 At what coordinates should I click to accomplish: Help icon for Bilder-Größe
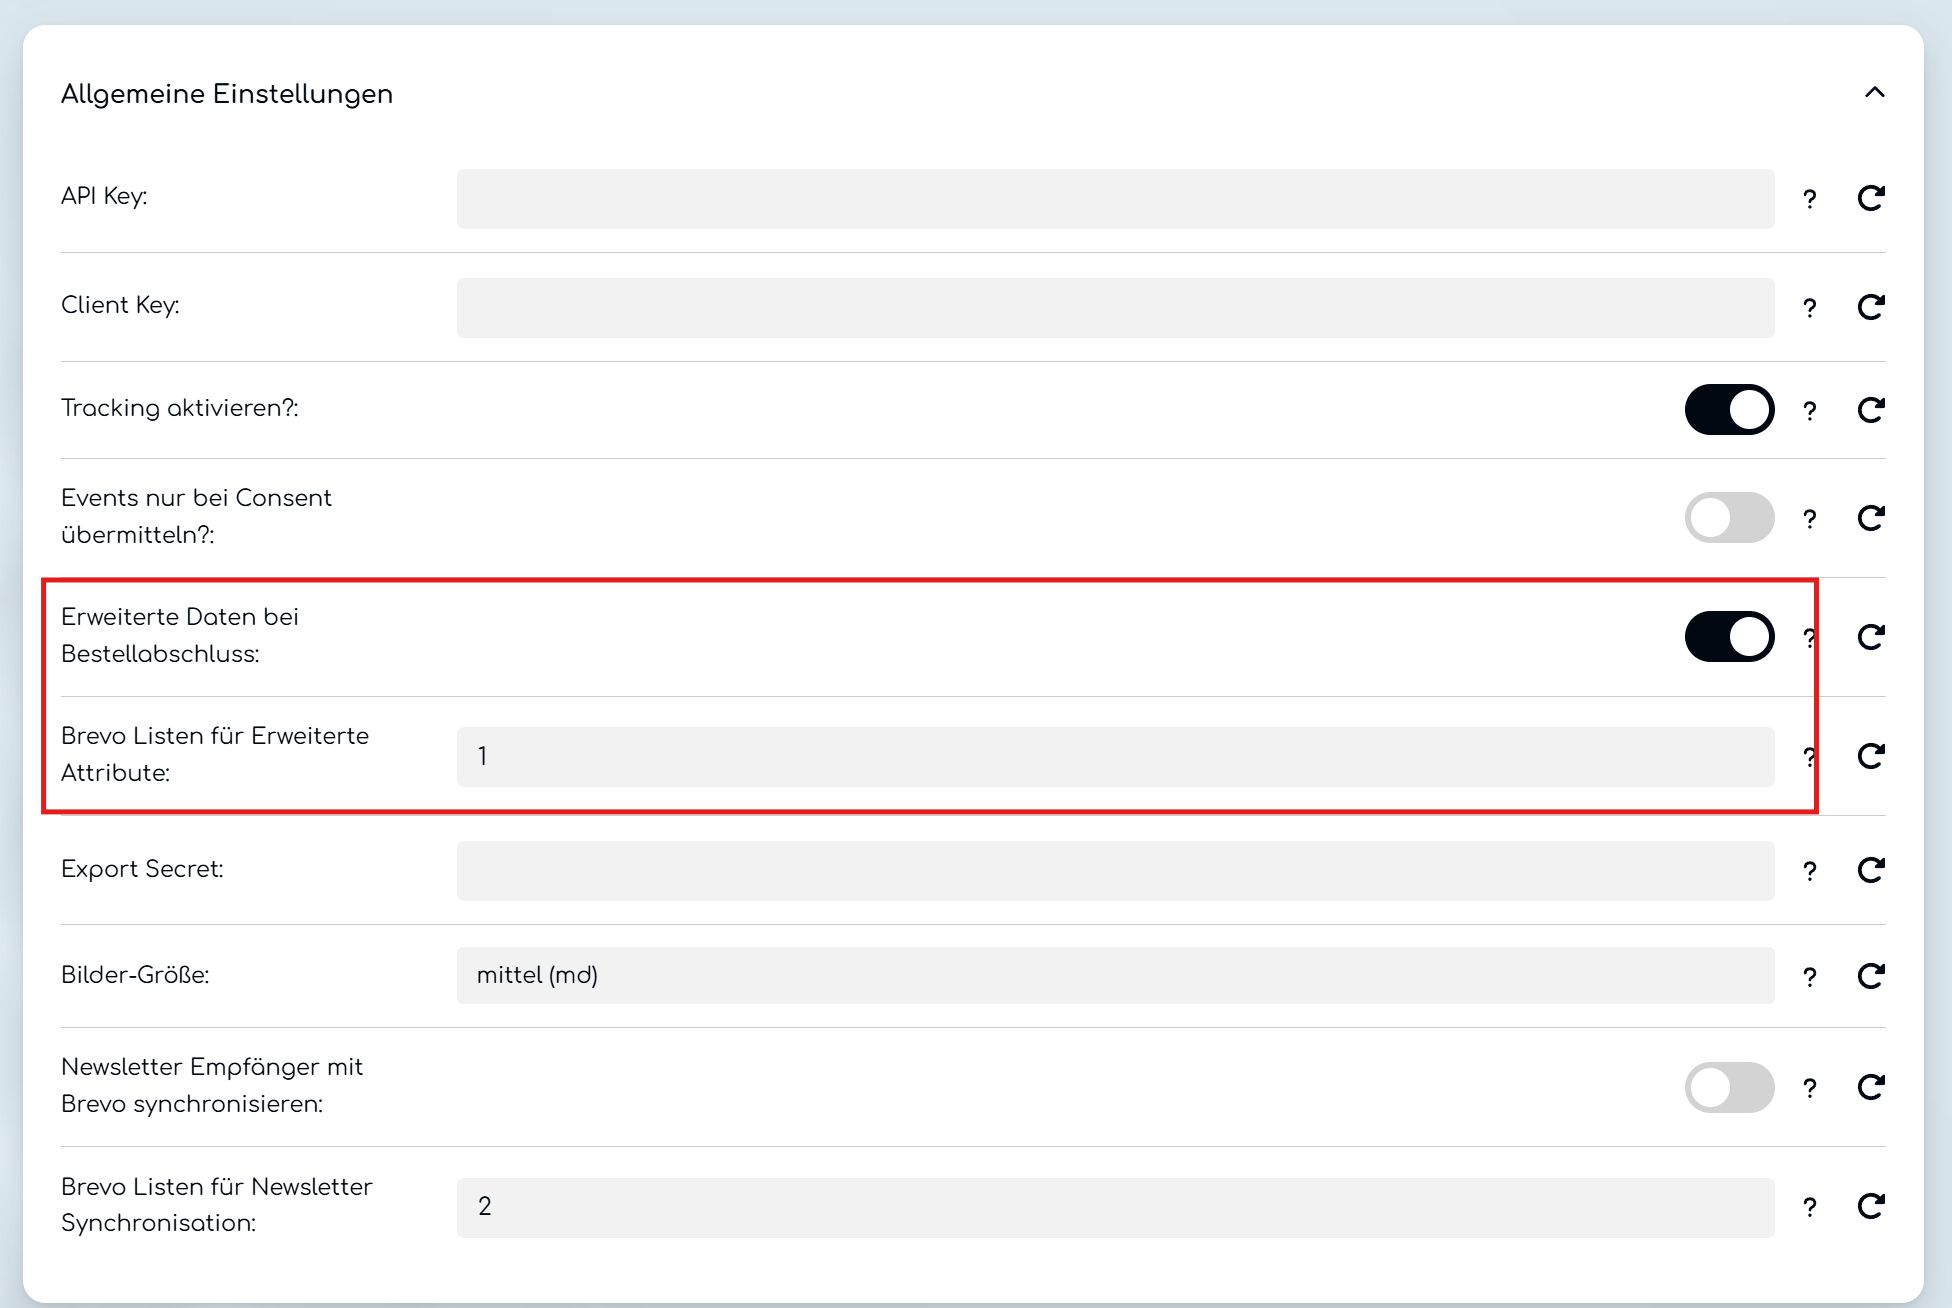pos(1809,977)
